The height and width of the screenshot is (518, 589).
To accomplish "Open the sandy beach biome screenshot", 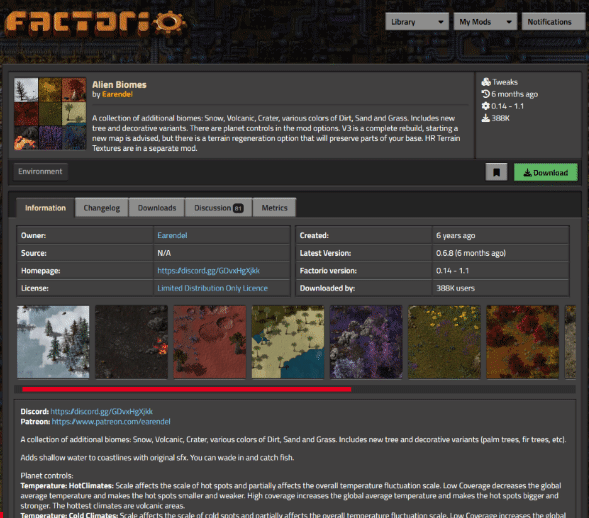I will [x=288, y=342].
